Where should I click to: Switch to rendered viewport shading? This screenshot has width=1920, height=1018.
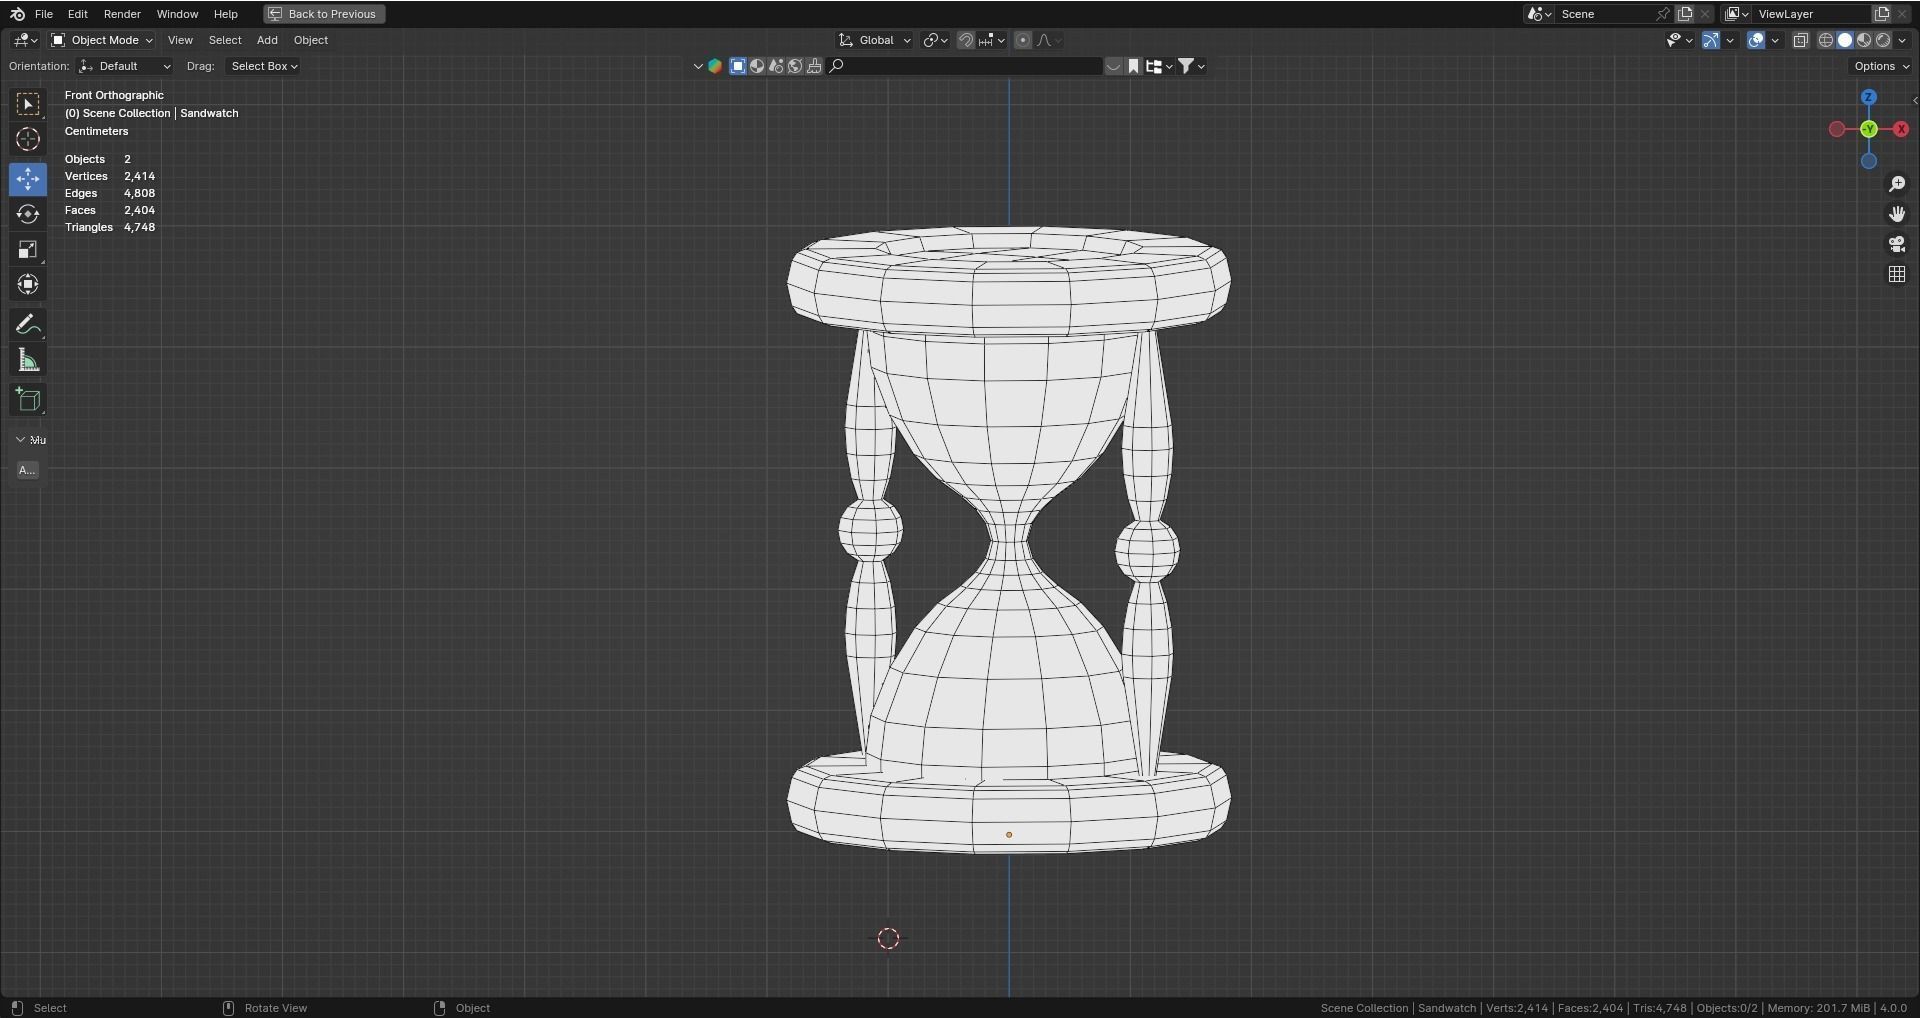coord(1883,40)
